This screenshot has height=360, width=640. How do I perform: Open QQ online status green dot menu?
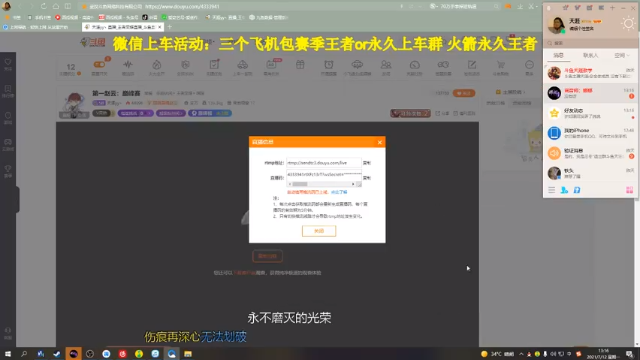pyautogui.click(x=564, y=31)
